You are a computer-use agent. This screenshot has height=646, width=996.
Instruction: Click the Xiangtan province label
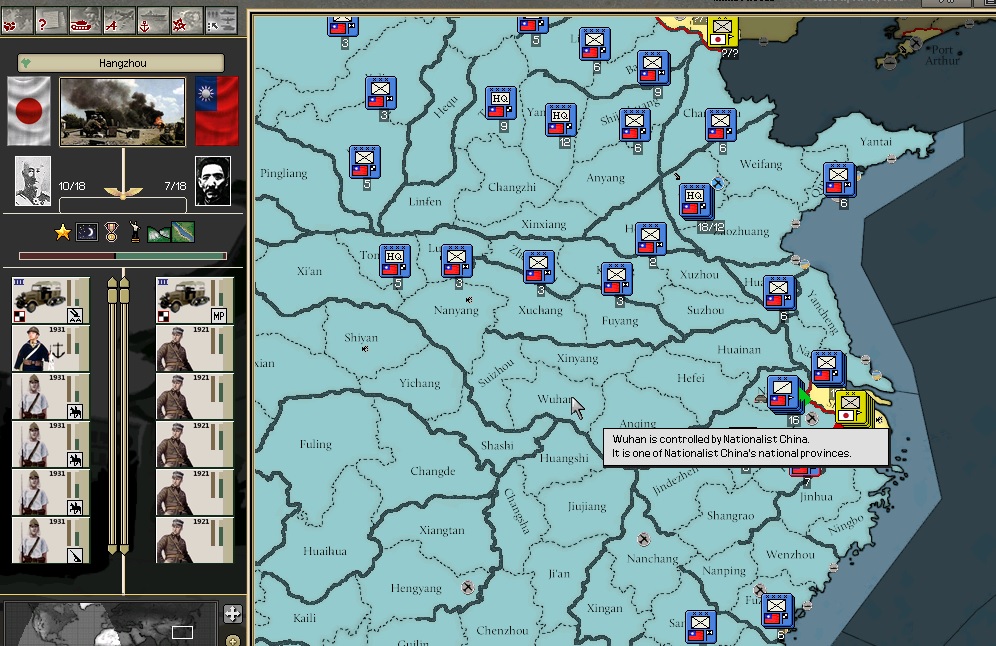[441, 530]
